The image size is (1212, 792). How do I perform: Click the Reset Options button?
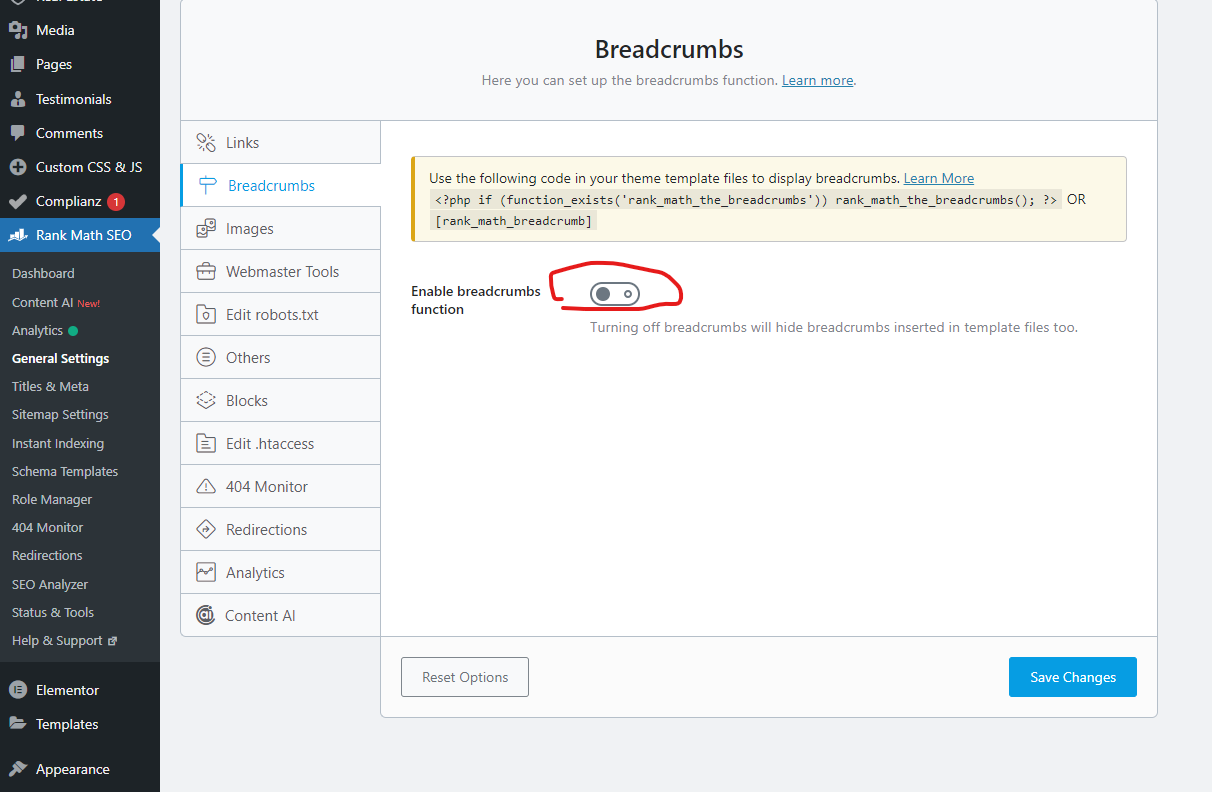(465, 677)
